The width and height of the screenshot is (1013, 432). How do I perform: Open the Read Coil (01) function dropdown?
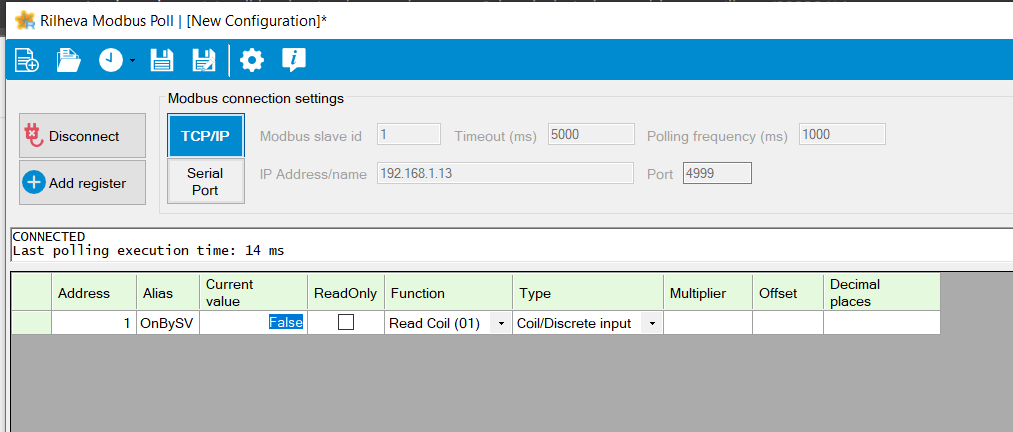(x=500, y=324)
